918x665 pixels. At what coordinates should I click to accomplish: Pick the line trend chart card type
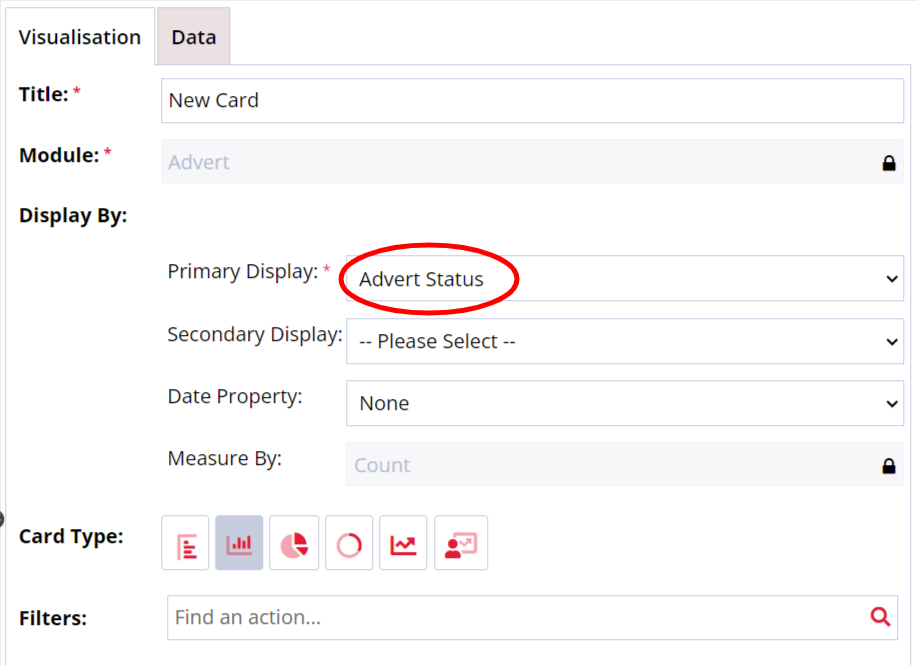pos(402,543)
